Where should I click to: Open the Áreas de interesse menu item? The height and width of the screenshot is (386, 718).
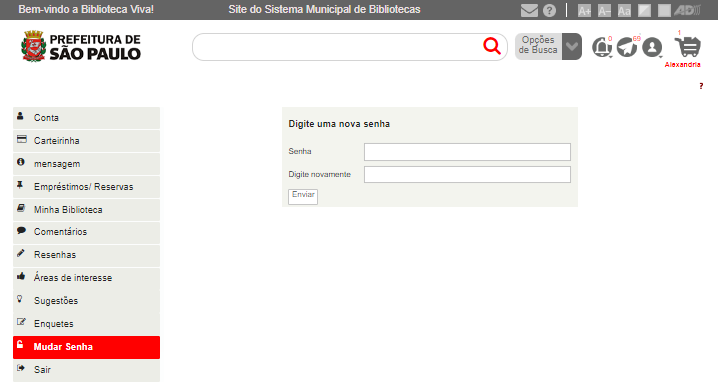(87, 278)
